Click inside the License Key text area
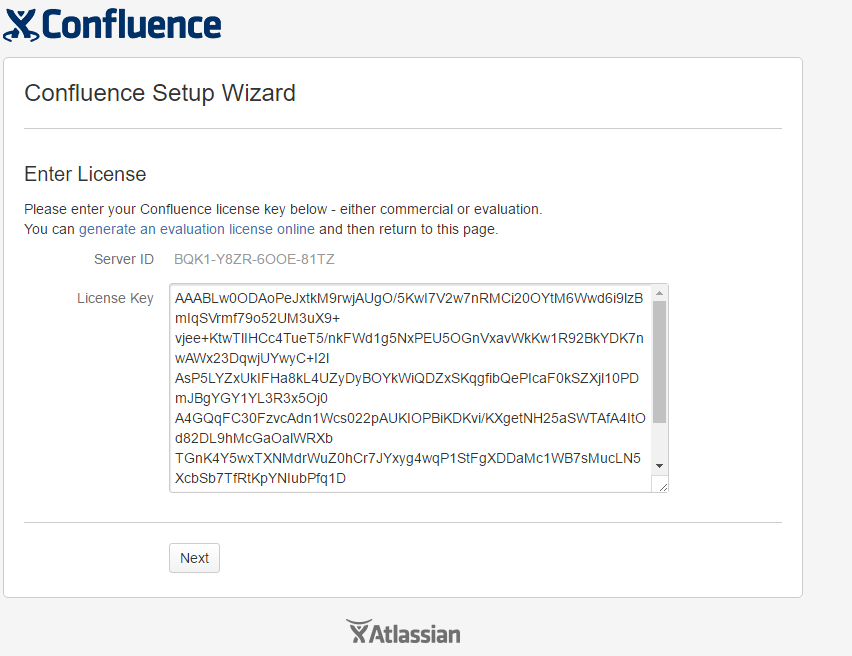 [410, 388]
